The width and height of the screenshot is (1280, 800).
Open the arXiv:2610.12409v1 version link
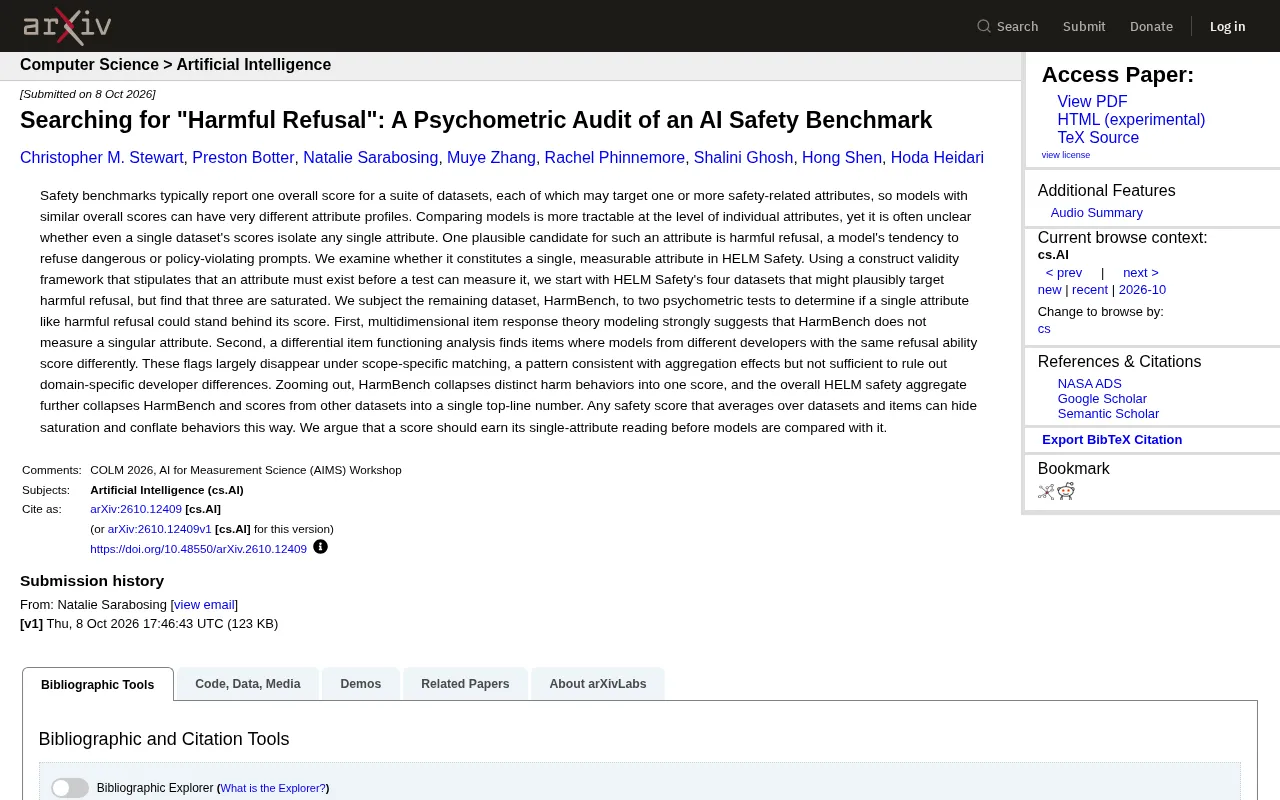[160, 529]
